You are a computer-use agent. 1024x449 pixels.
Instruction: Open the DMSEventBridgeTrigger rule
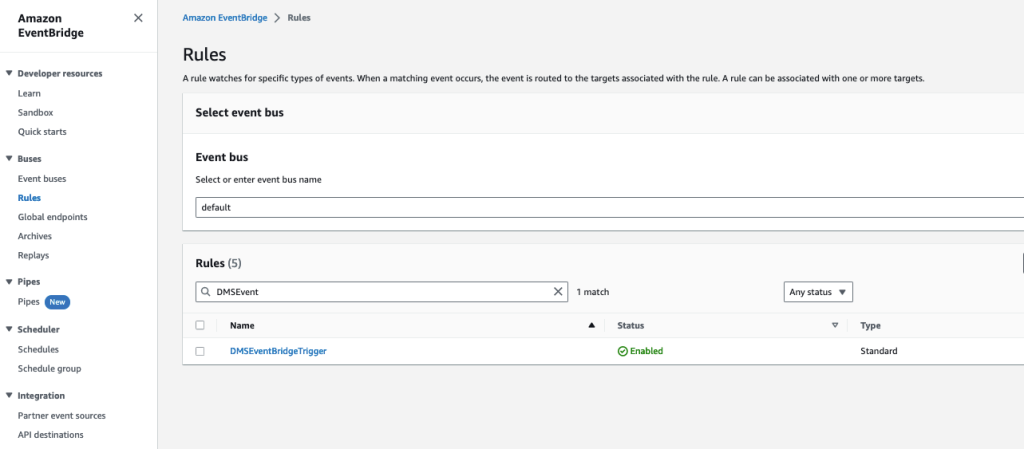[x=278, y=351]
